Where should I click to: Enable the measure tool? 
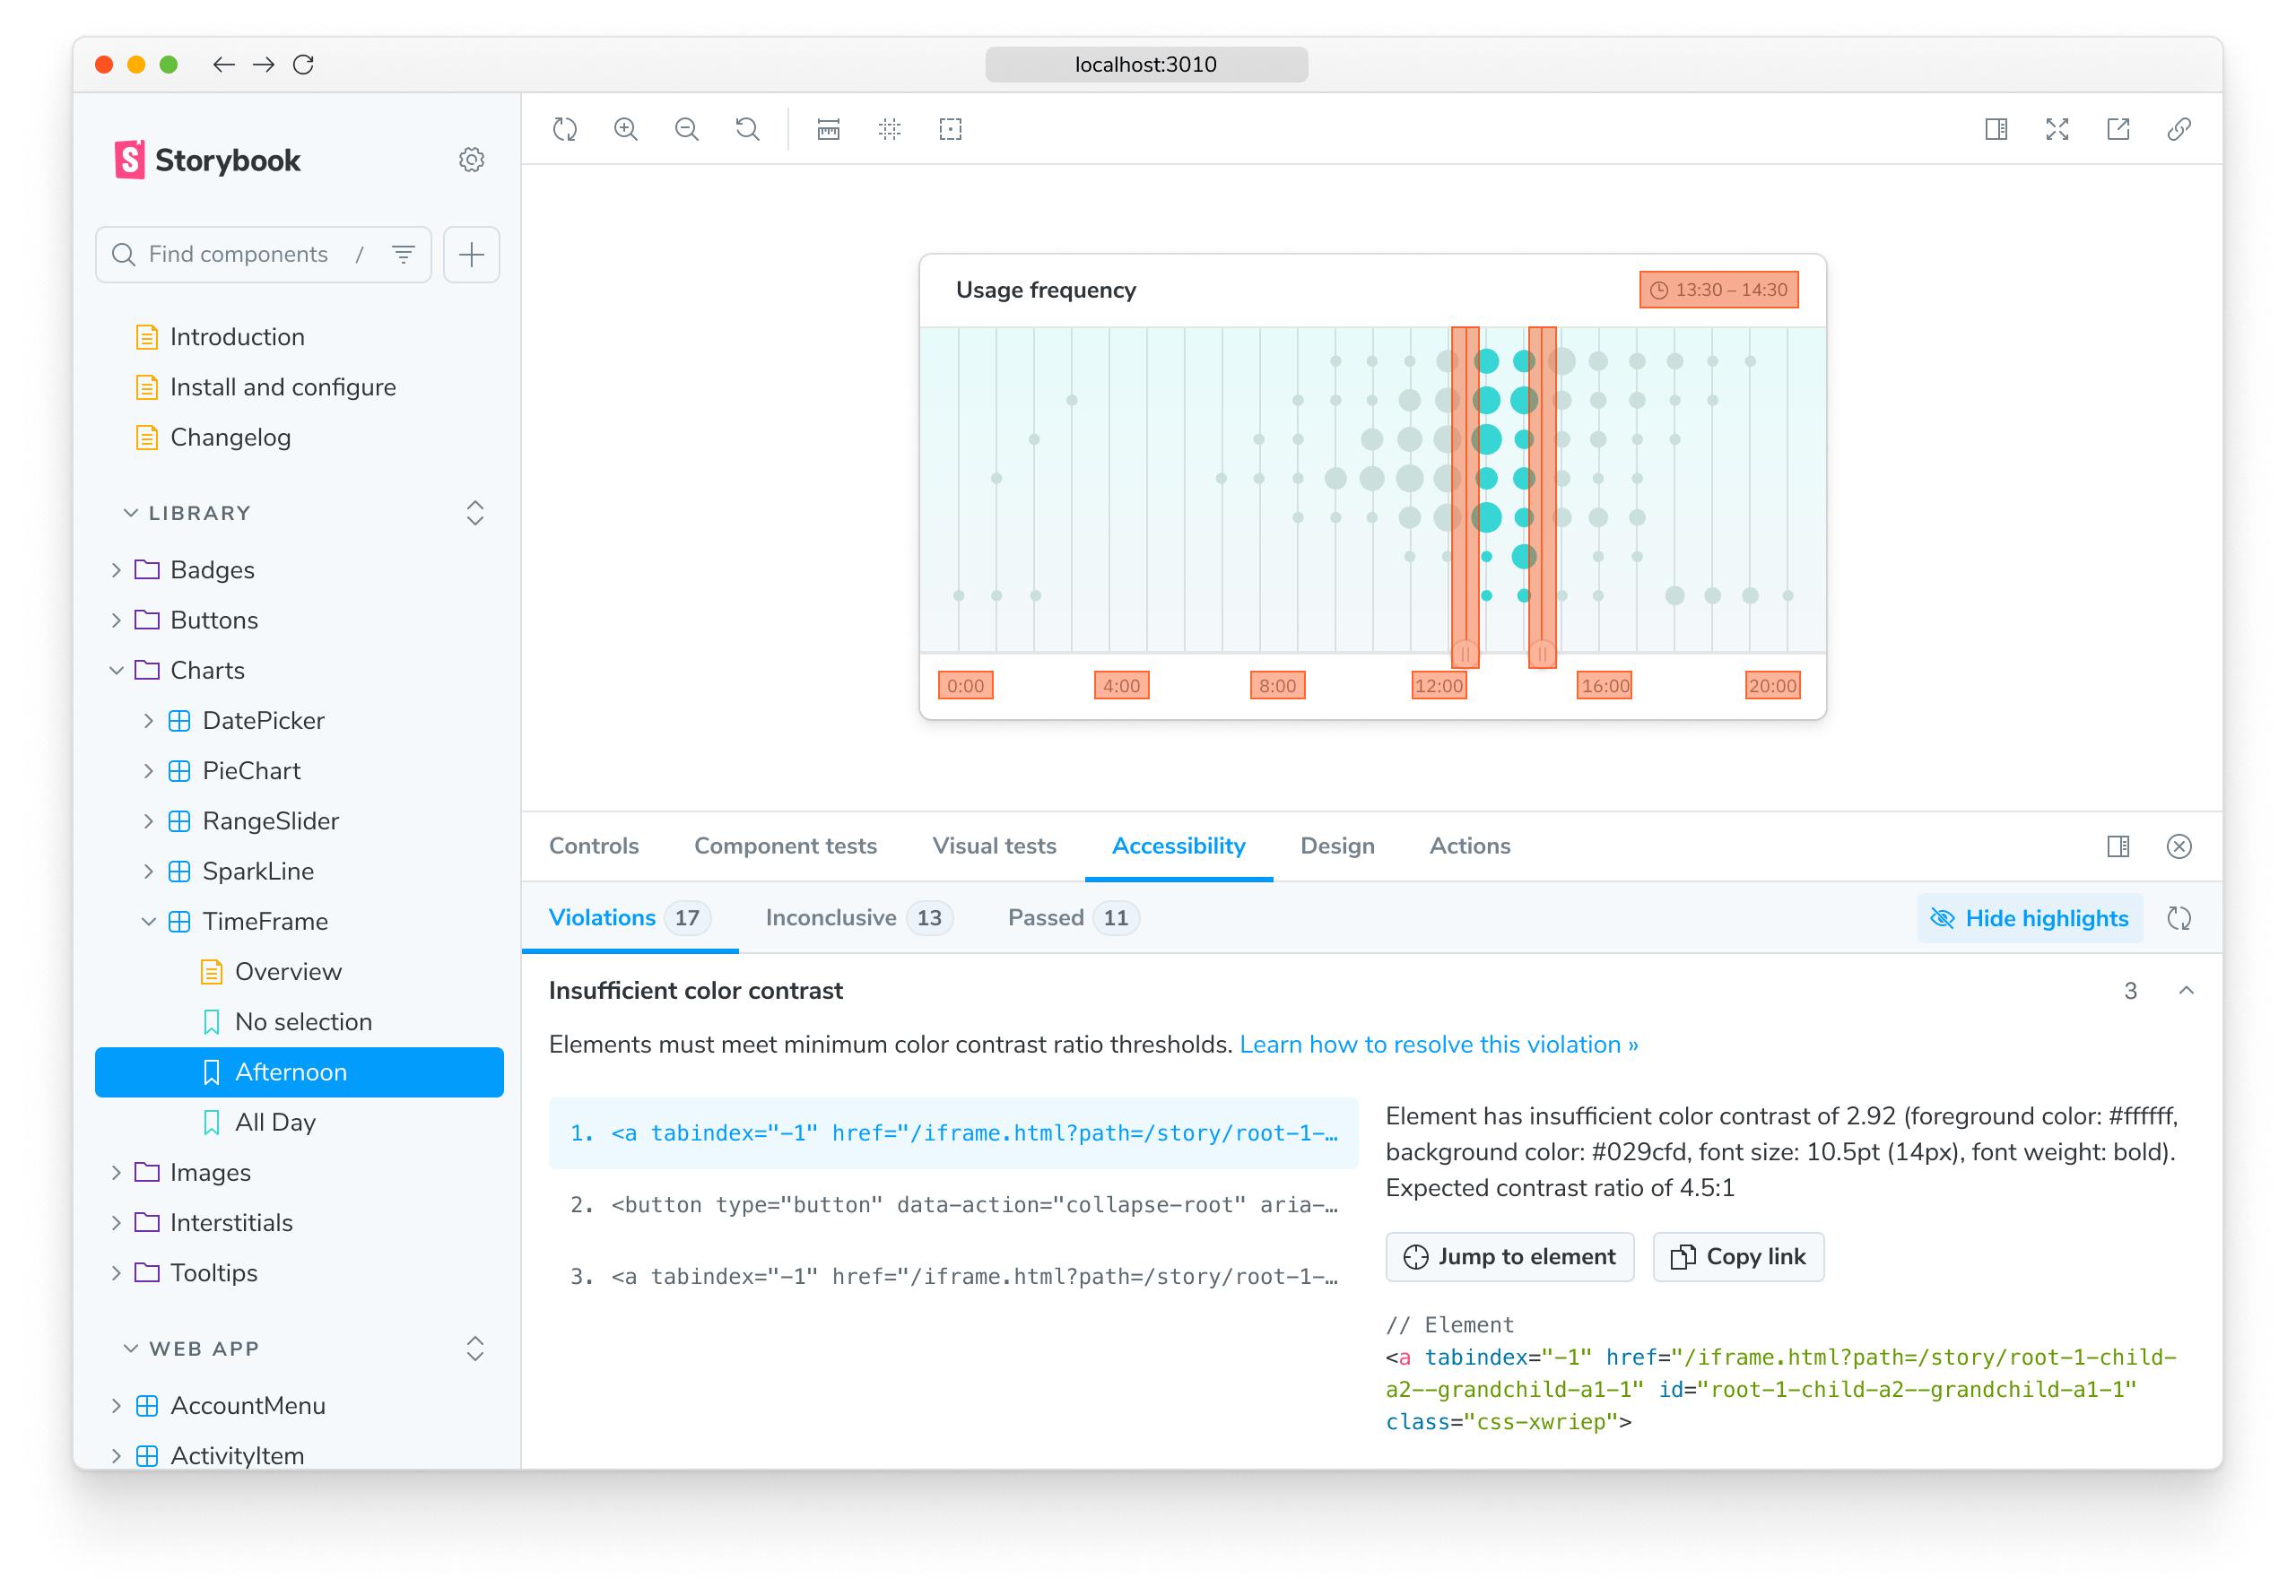point(828,129)
